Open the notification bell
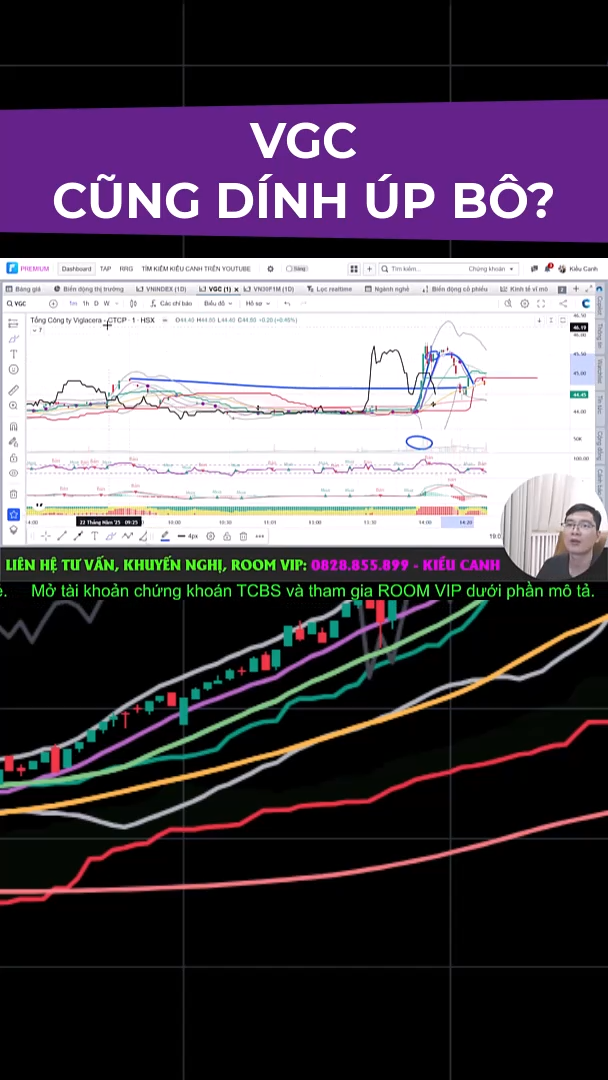 (x=547, y=269)
